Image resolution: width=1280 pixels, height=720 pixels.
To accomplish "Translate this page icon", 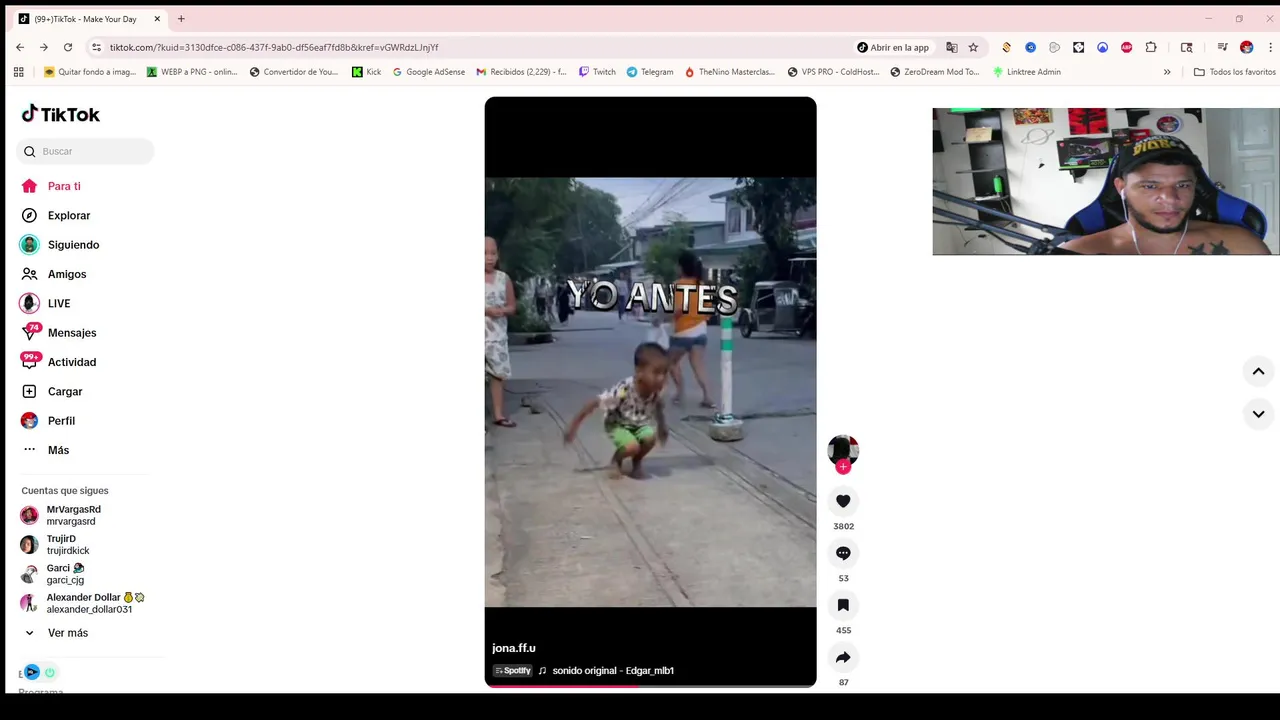I will tap(952, 47).
